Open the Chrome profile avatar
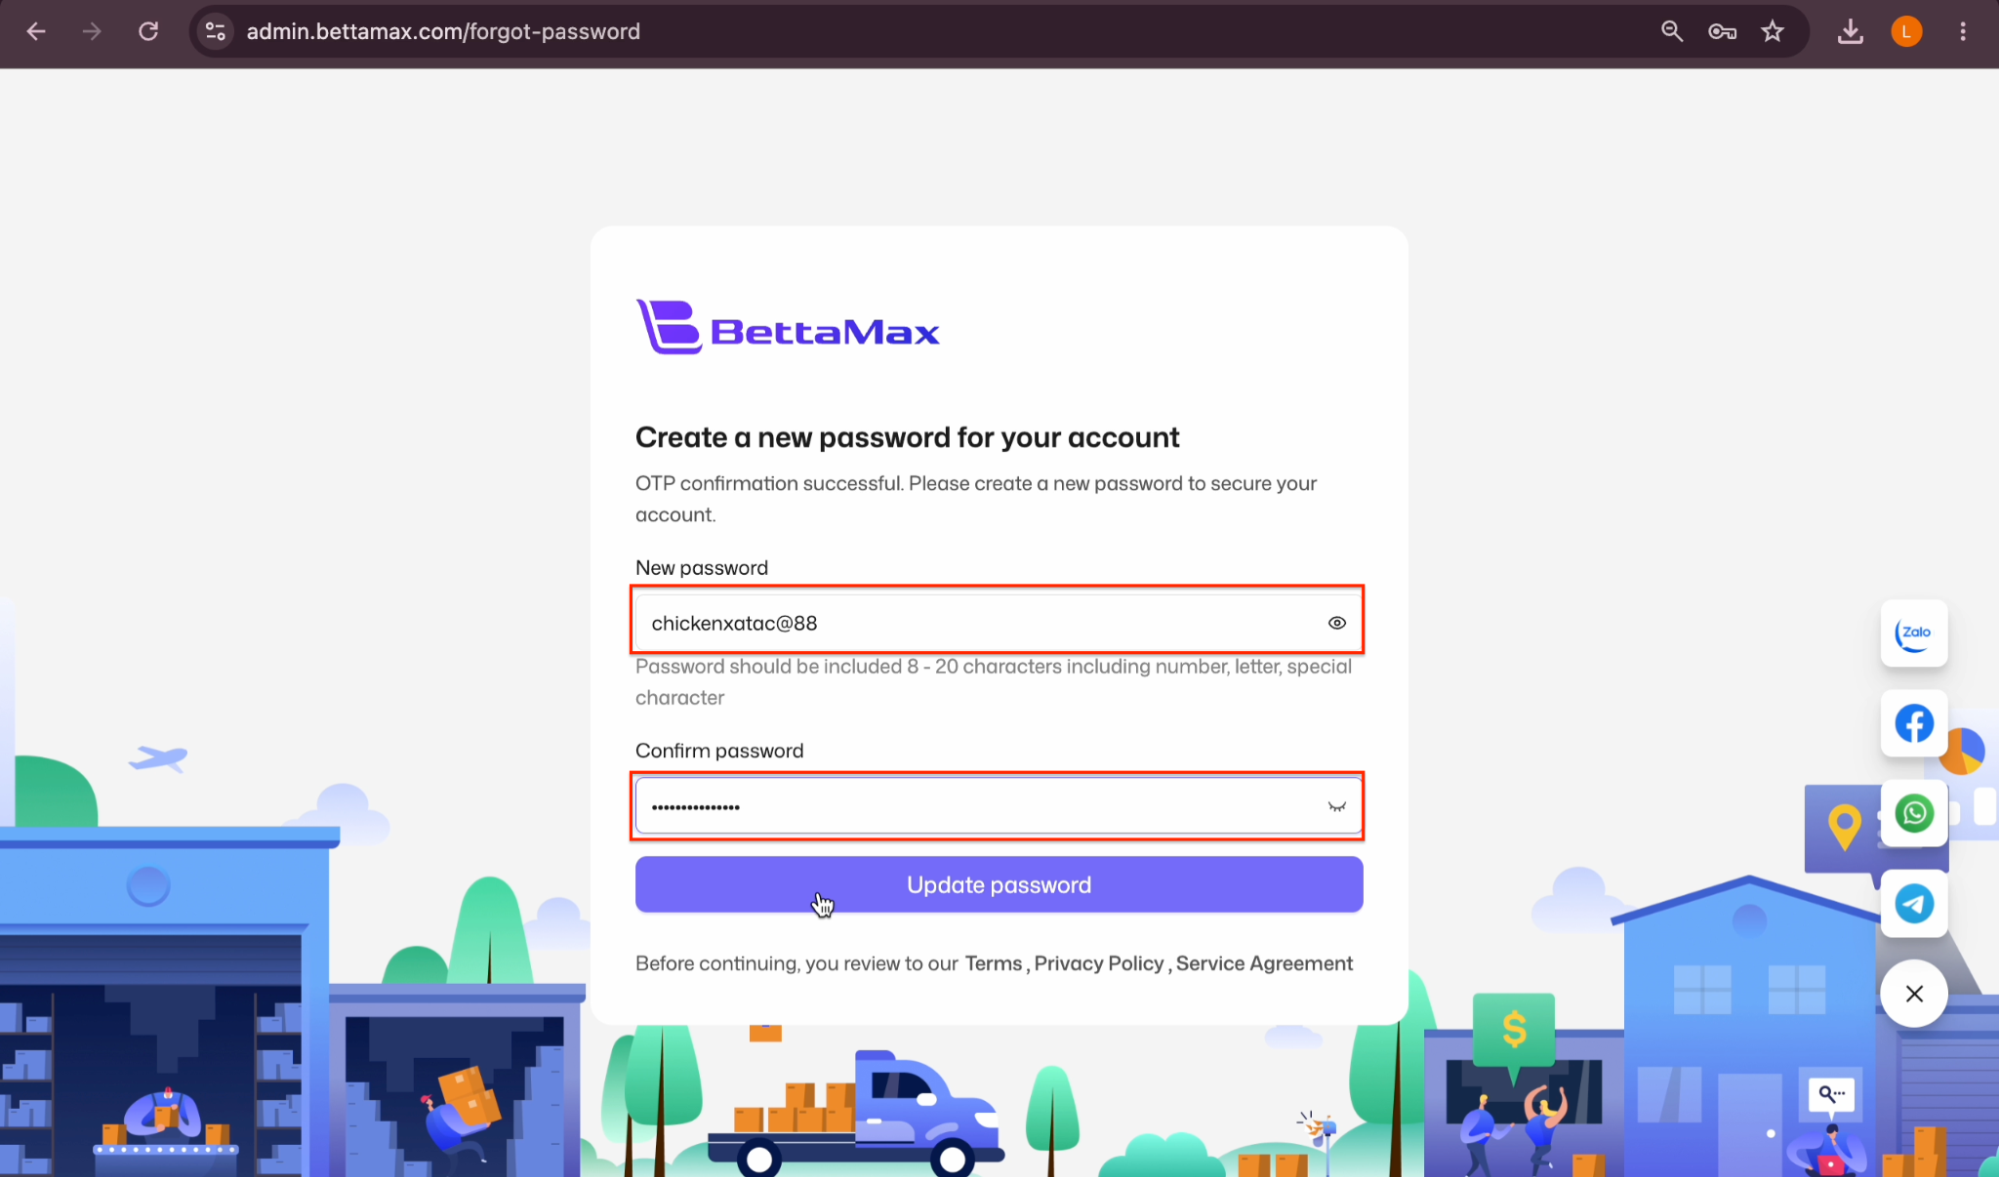Screen dimensions: 1999x1178 tap(1906, 31)
